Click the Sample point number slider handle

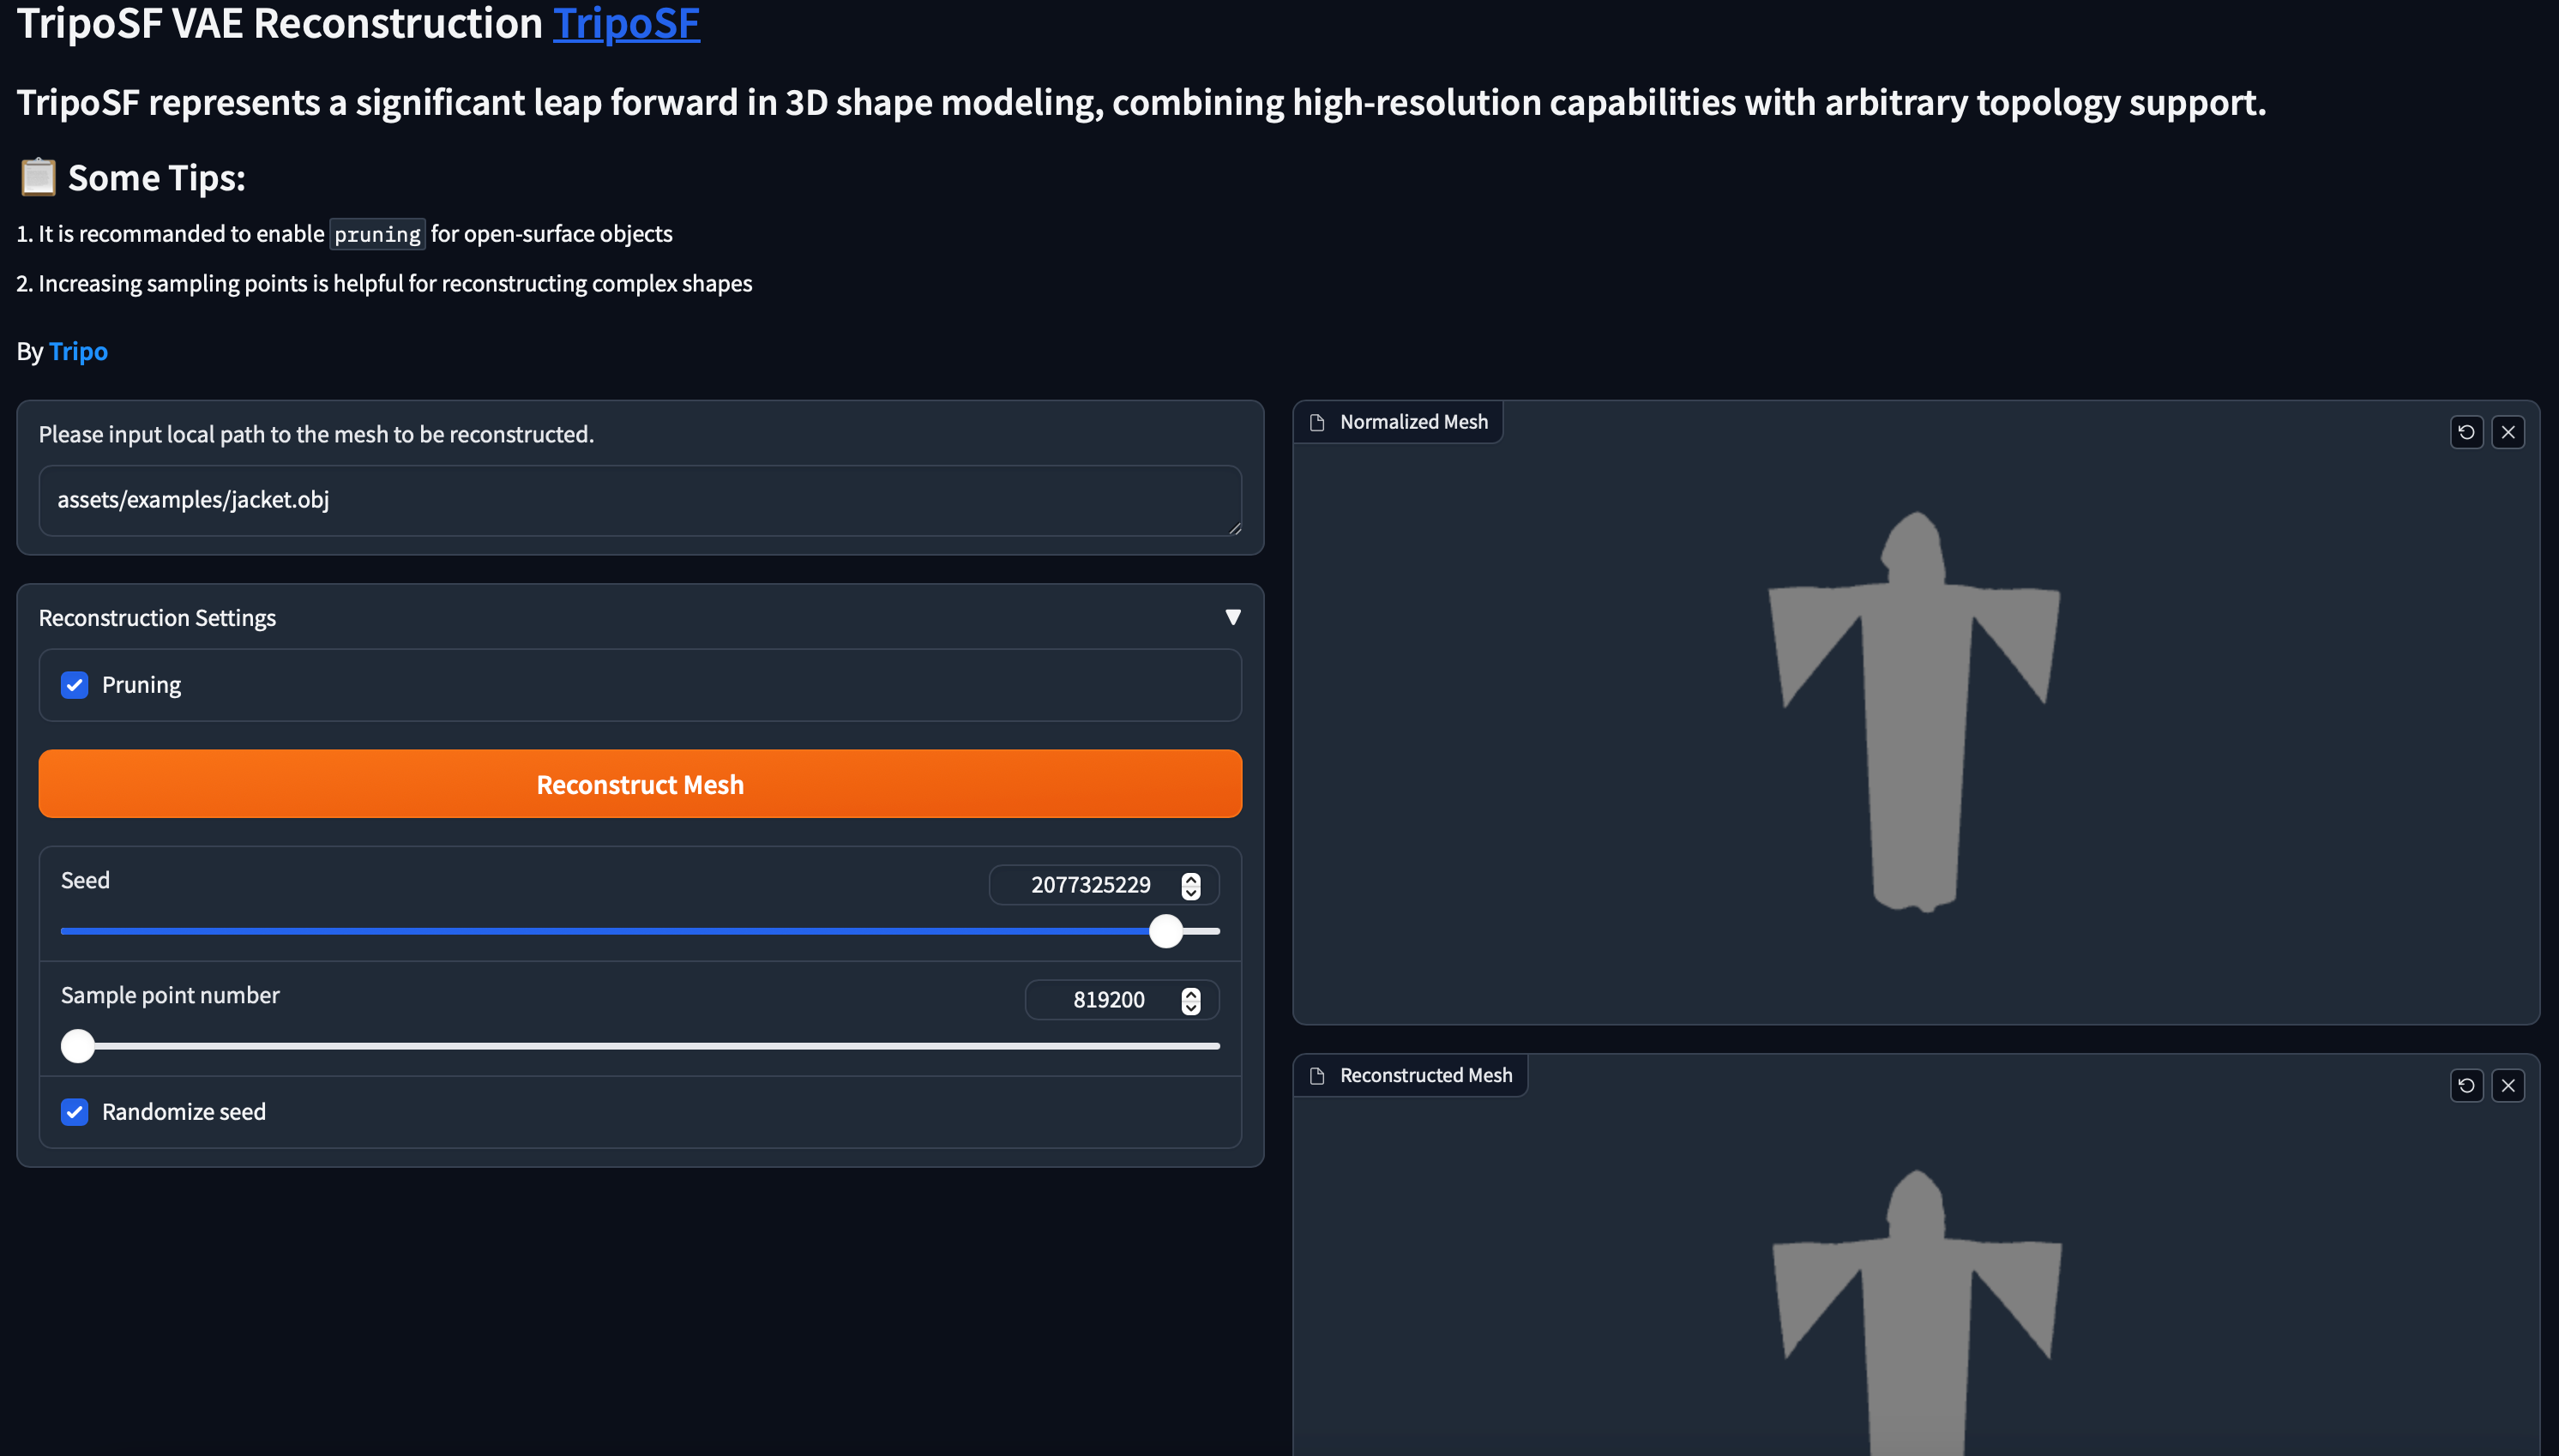coord(78,1046)
